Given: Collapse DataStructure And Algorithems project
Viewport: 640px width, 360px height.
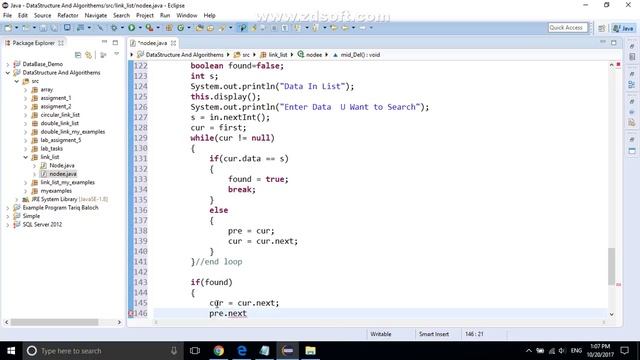Looking at the screenshot, I should pos(7,73).
